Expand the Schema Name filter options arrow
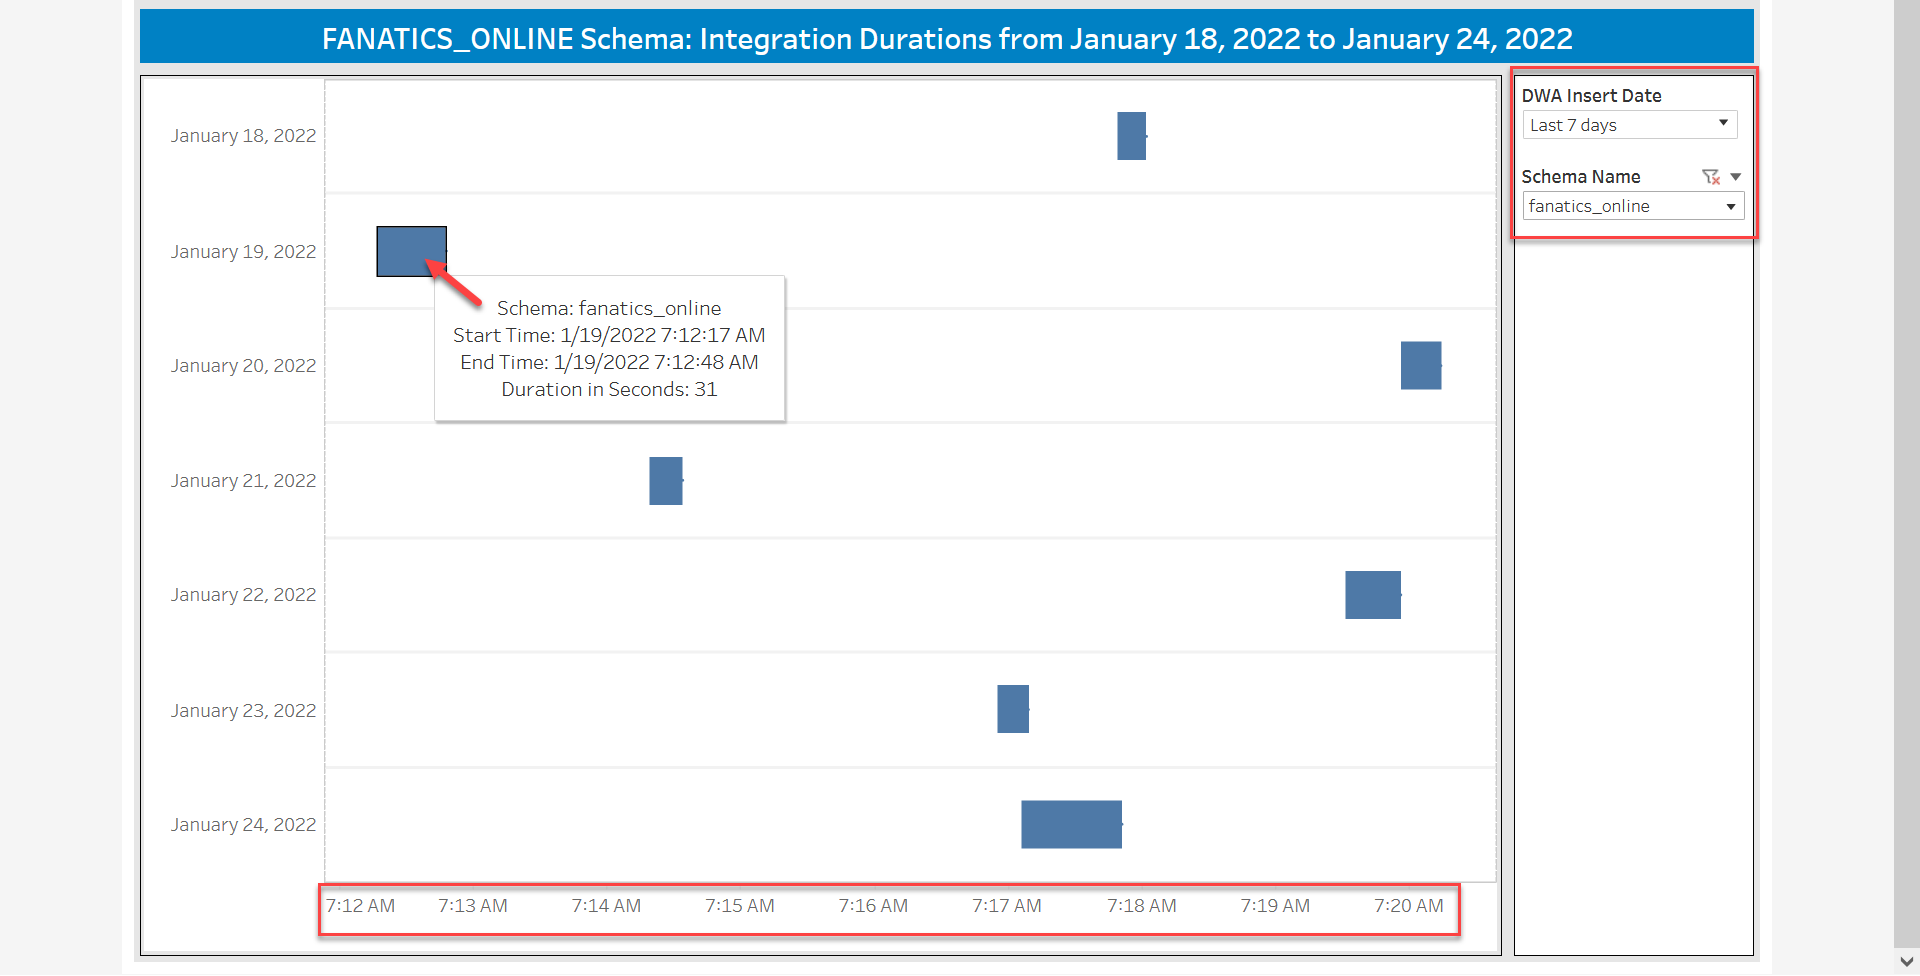The image size is (1920, 976). pyautogui.click(x=1736, y=177)
